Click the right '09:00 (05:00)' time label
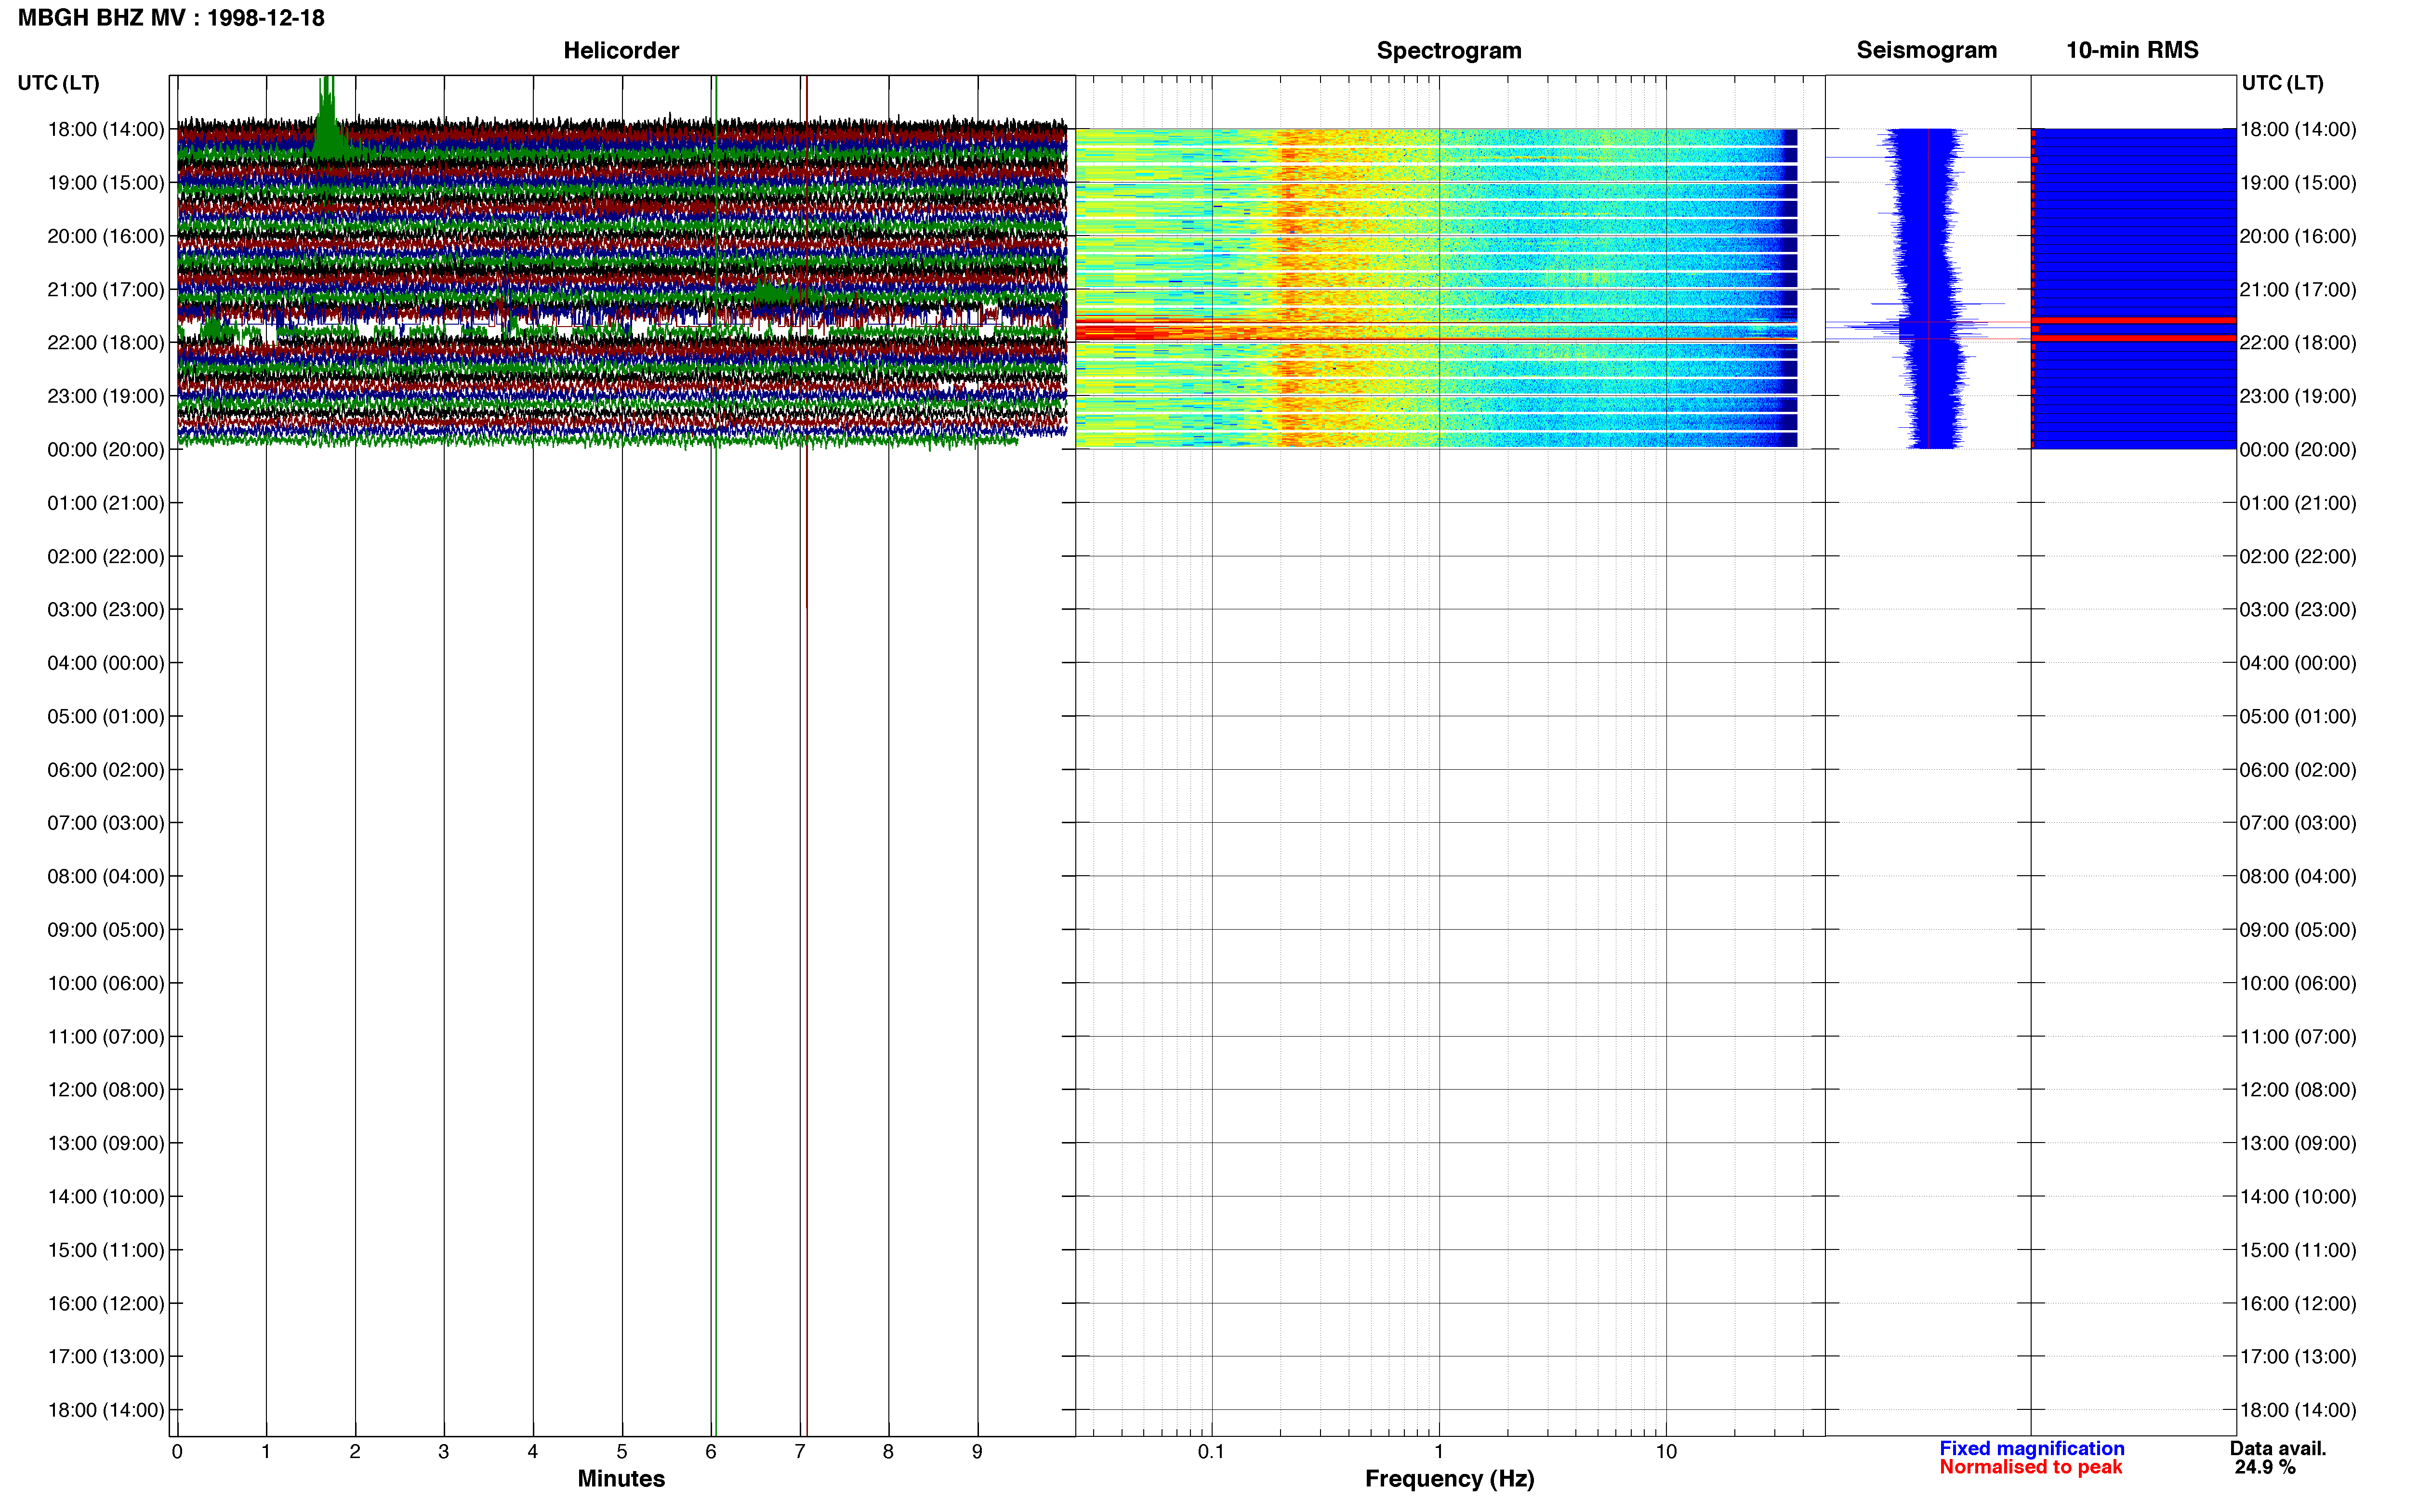The width and height of the screenshot is (2418, 1512). [2298, 930]
